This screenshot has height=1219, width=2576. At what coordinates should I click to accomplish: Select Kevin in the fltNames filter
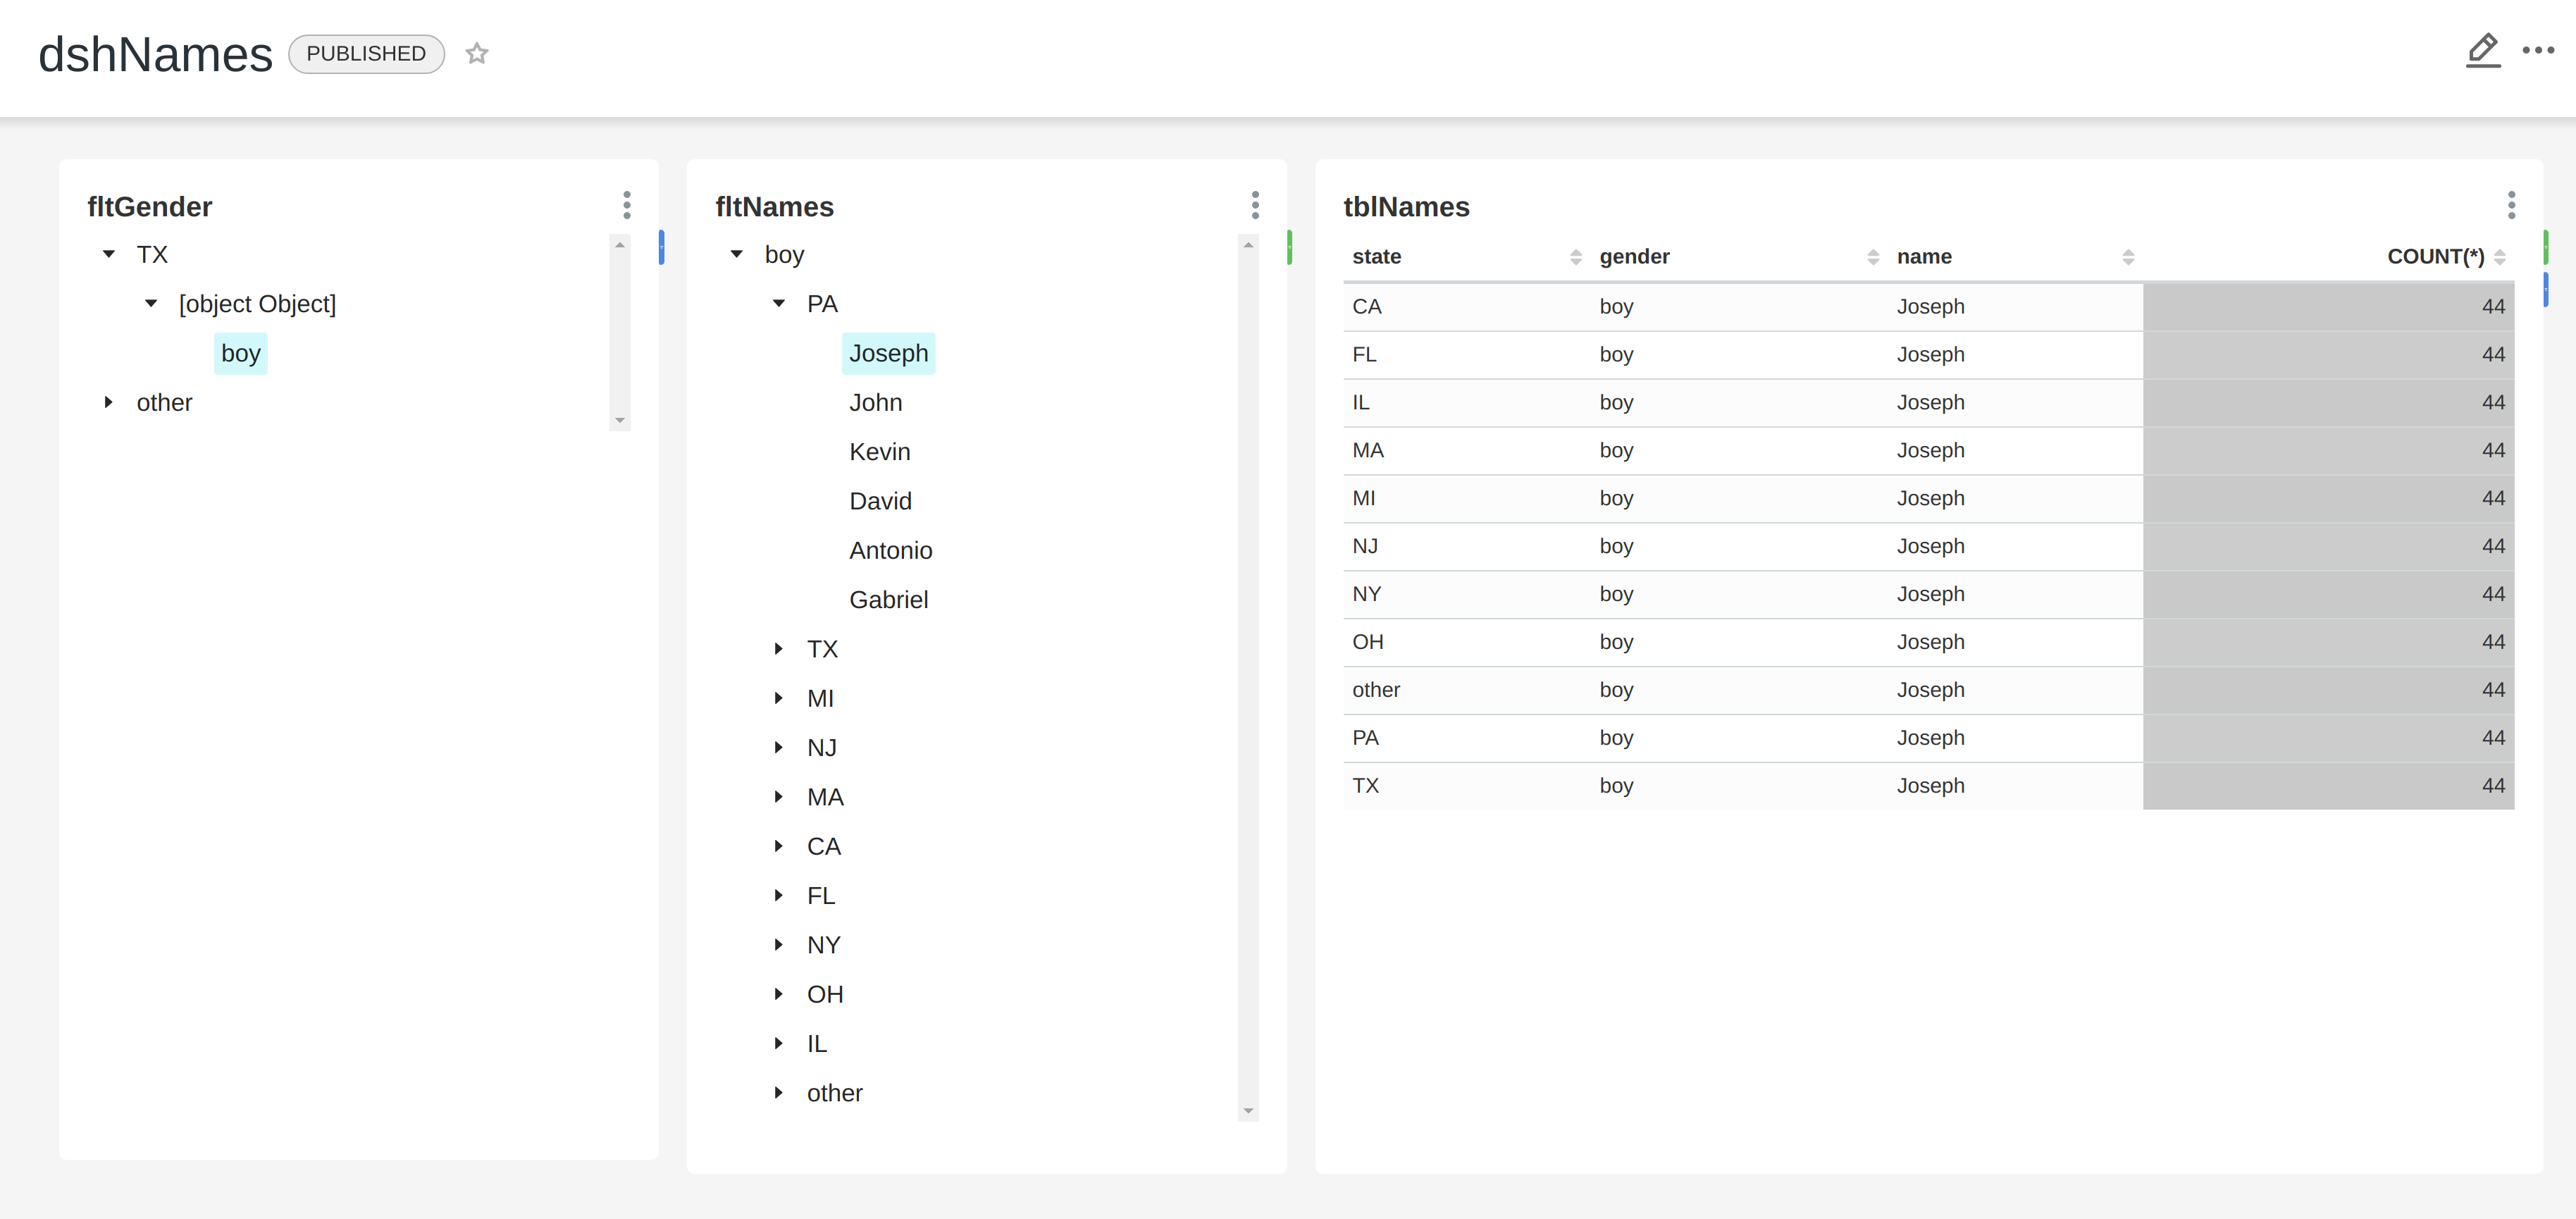coord(879,451)
